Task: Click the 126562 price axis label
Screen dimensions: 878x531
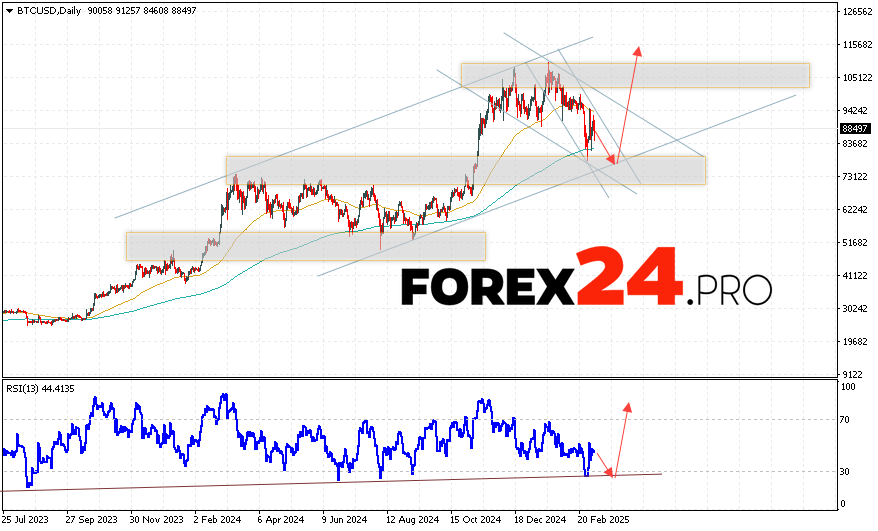Action: tap(854, 12)
